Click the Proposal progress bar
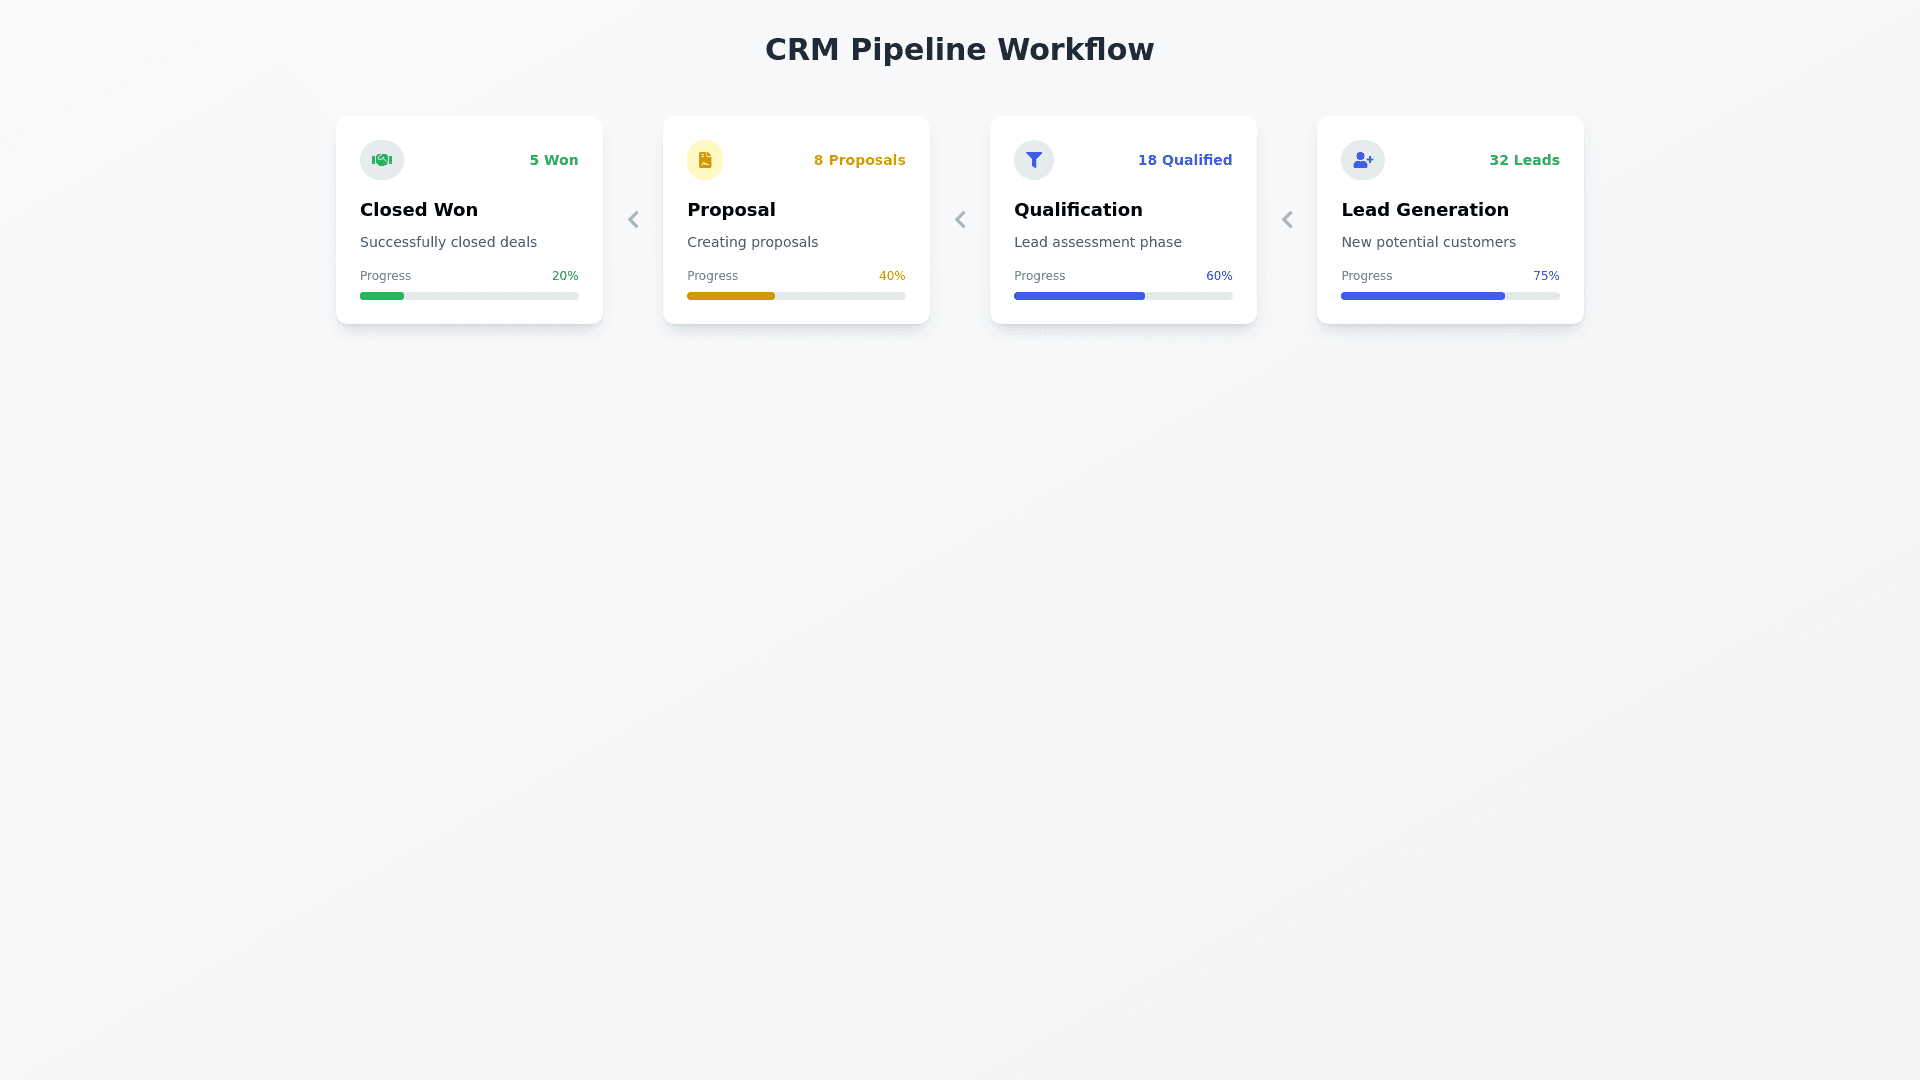1920x1080 pixels. point(796,296)
